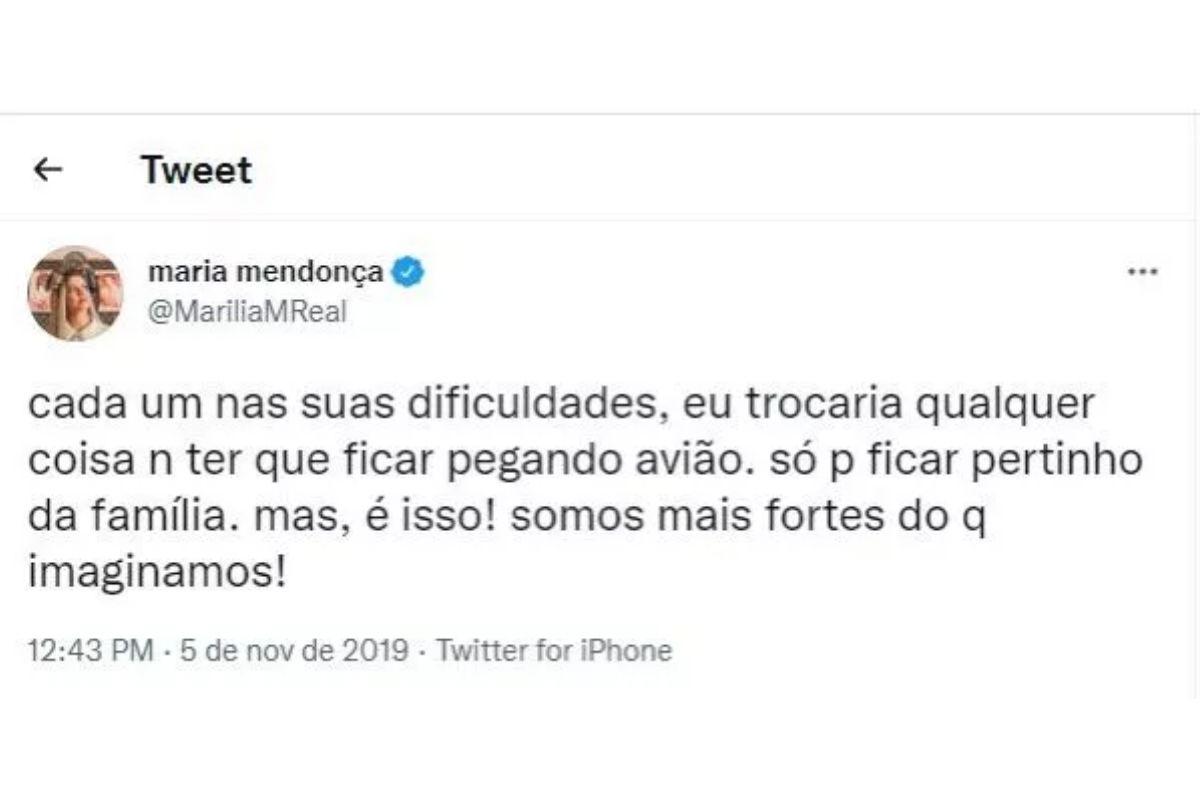Click the 12:43 PM timestamp
Image resolution: width=1200 pixels, height=800 pixels.
click(92, 651)
